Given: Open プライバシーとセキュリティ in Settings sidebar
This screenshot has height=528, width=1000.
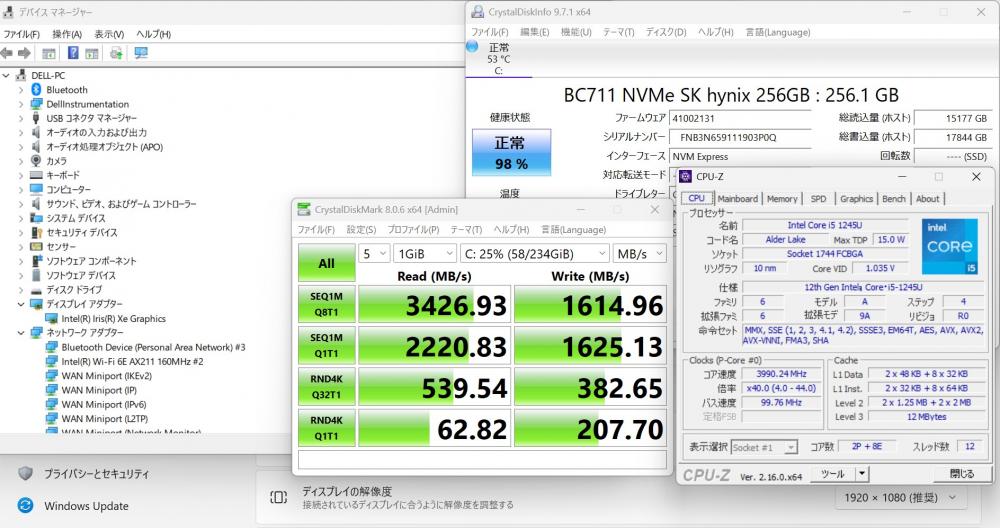Looking at the screenshot, I should click(96, 473).
